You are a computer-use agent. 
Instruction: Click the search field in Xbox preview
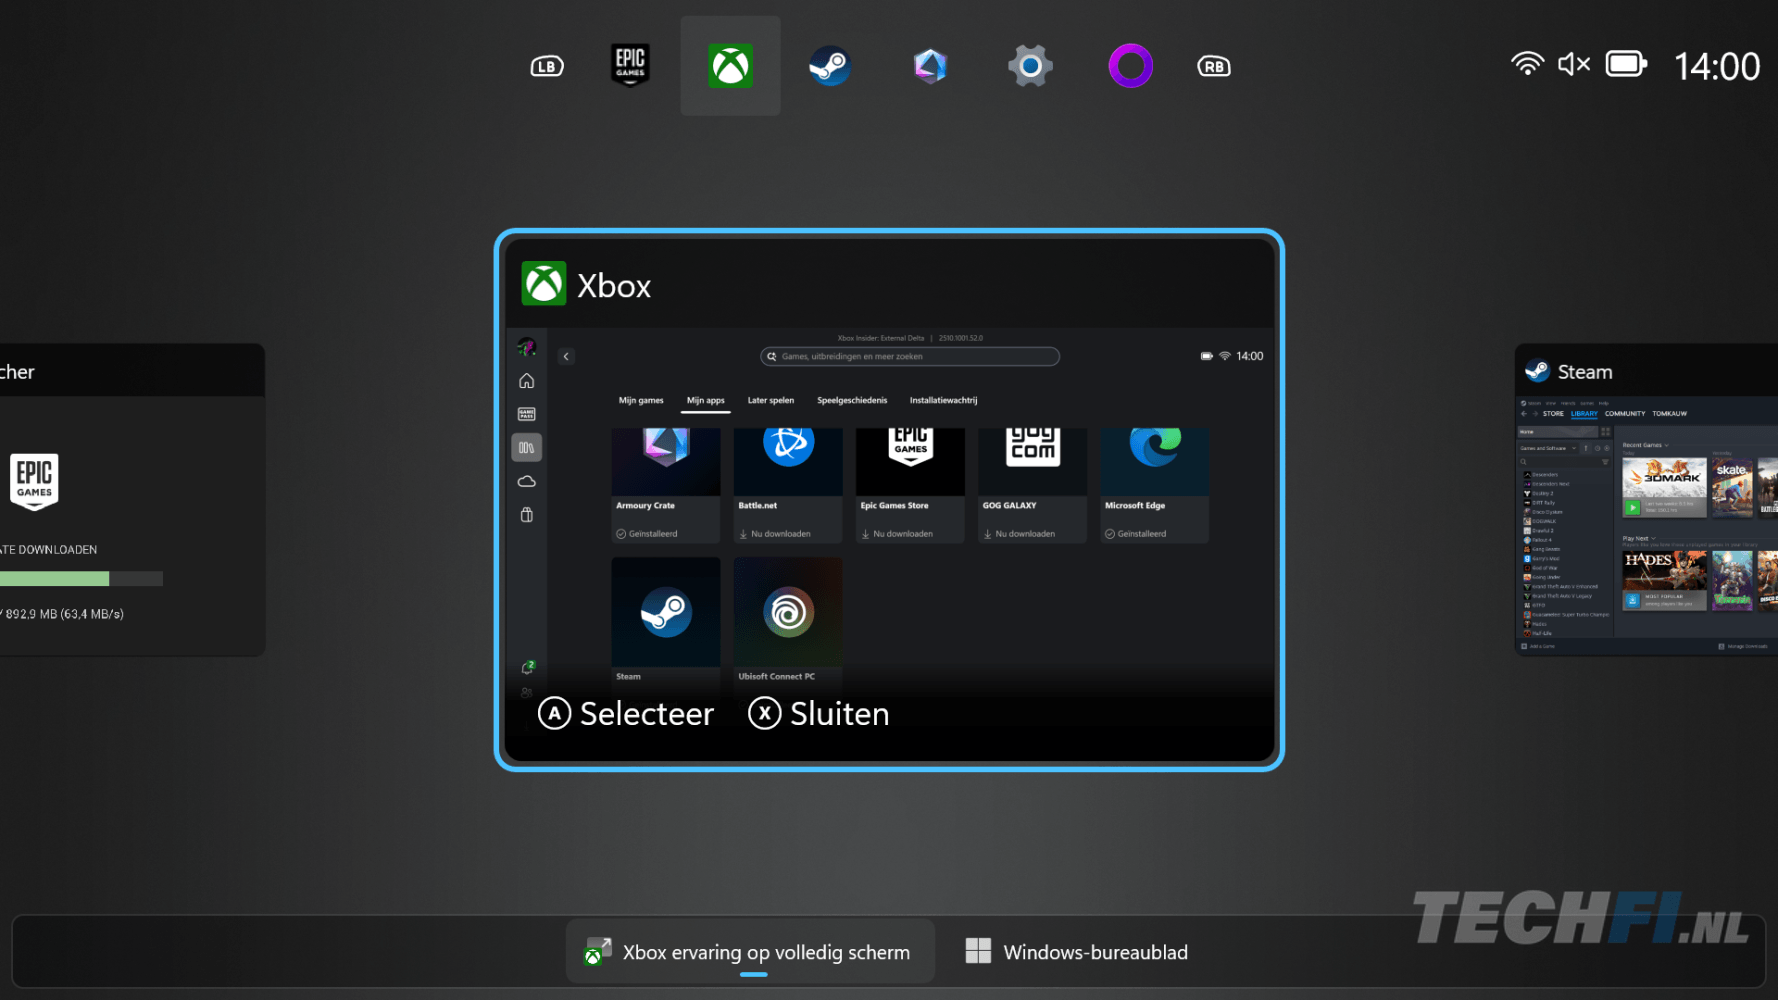pos(910,356)
